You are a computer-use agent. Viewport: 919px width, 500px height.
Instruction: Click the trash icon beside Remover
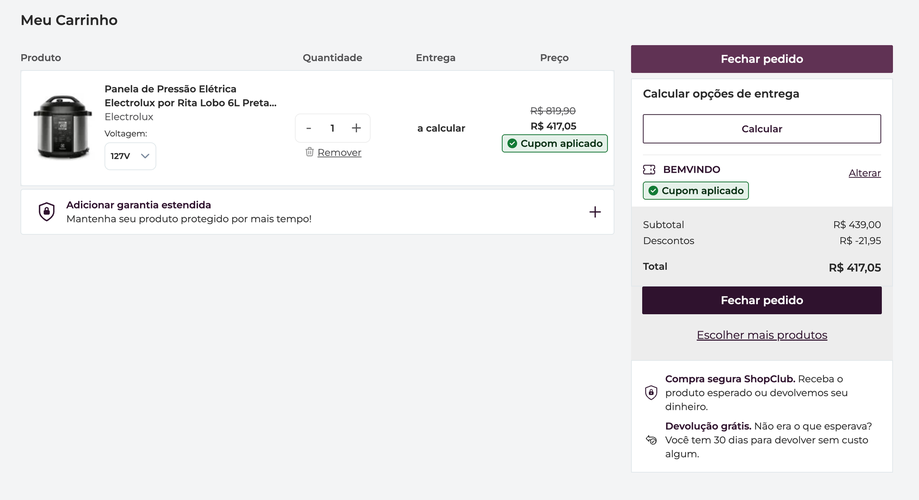click(x=309, y=152)
